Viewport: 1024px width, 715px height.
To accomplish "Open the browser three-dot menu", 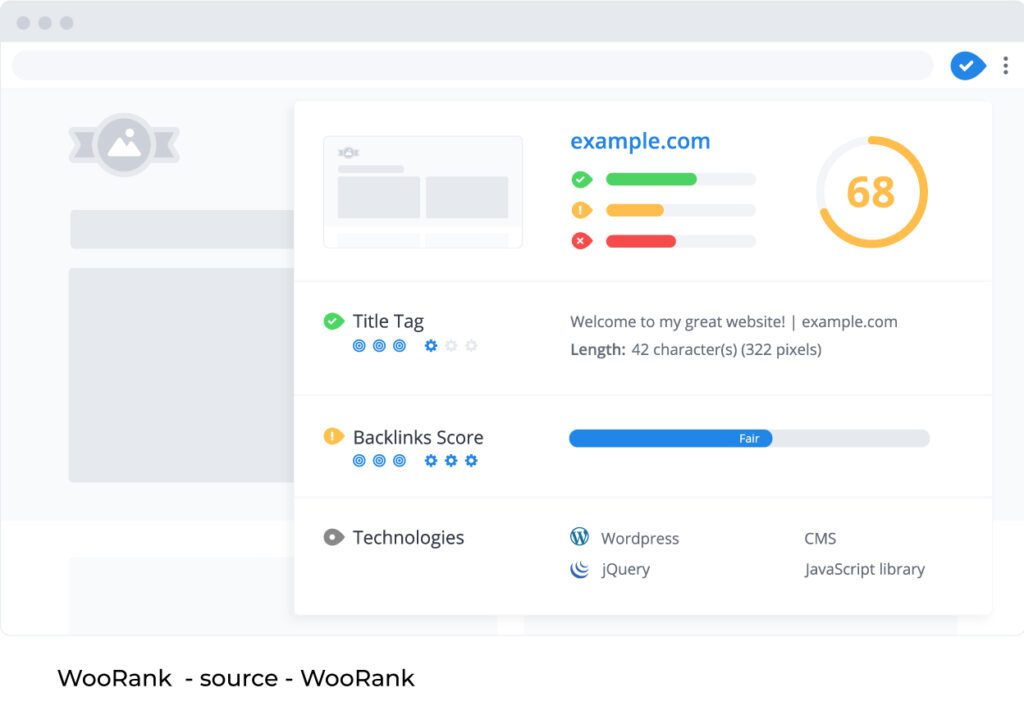I will [1005, 65].
